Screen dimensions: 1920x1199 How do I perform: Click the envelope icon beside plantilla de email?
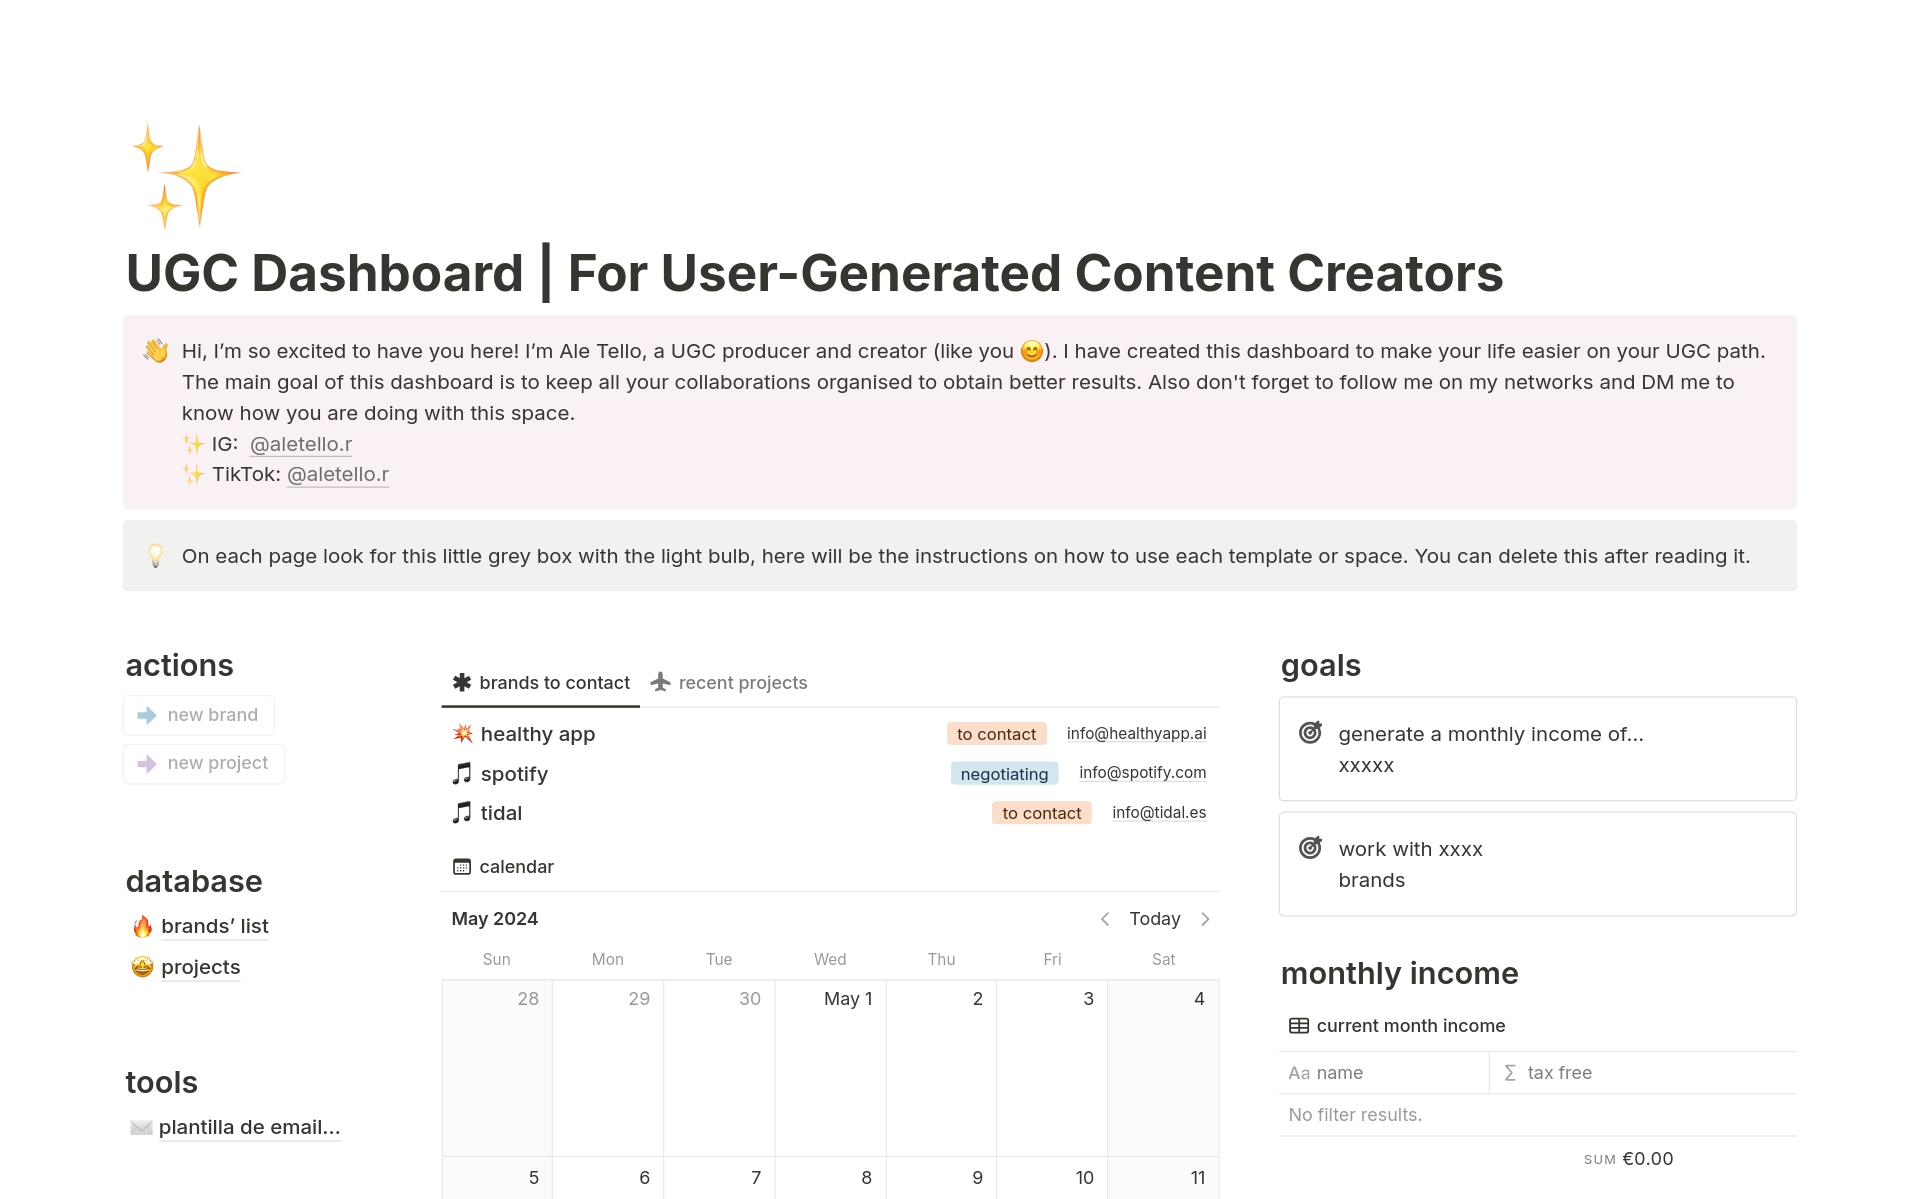coord(141,1128)
